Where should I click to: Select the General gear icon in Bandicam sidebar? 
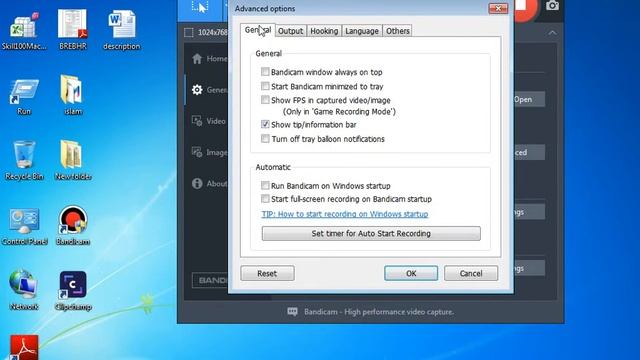pos(197,90)
